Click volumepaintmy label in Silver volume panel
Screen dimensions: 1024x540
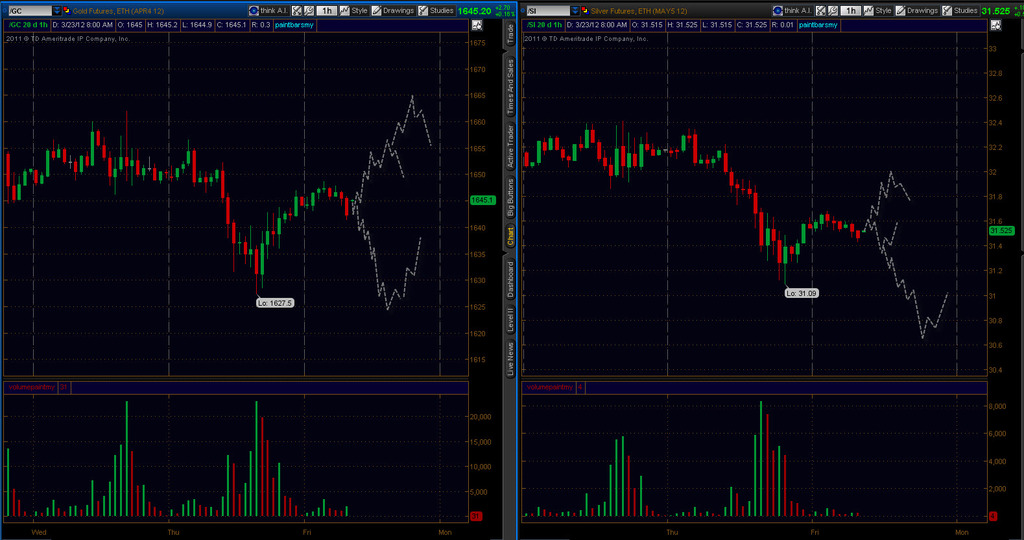coord(550,387)
